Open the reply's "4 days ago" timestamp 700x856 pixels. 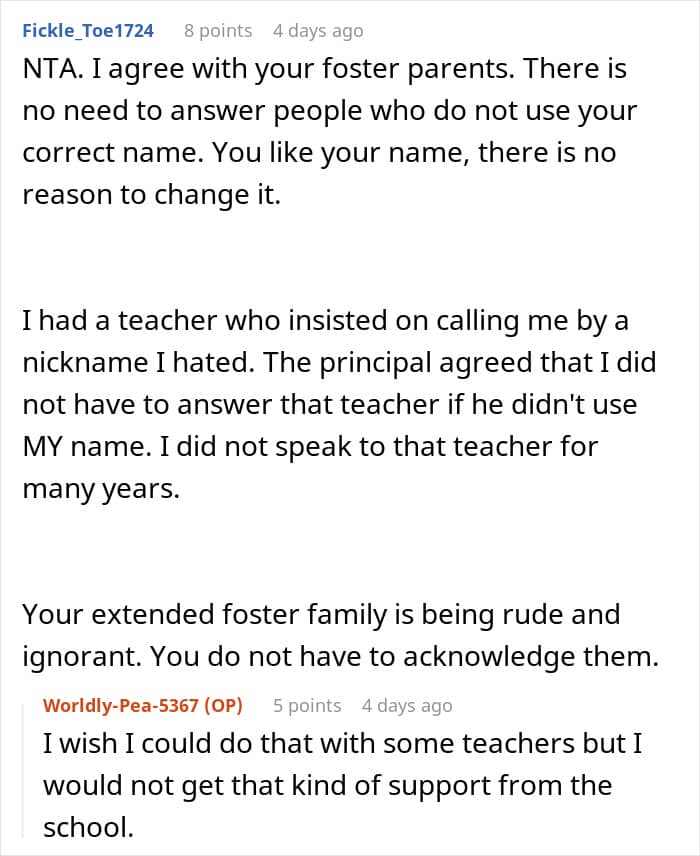(407, 706)
